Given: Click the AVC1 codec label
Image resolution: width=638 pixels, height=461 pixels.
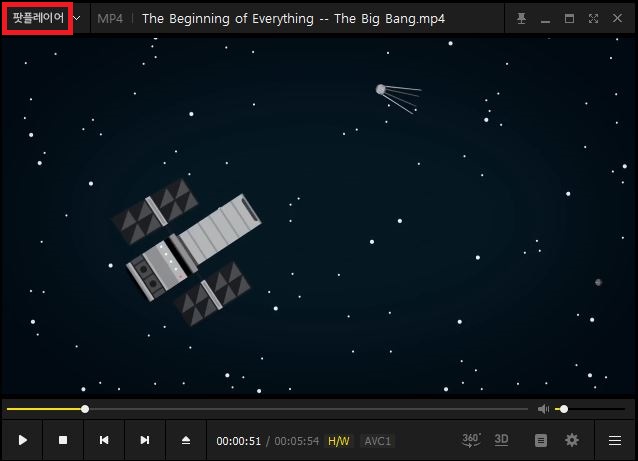Looking at the screenshot, I should (378, 441).
